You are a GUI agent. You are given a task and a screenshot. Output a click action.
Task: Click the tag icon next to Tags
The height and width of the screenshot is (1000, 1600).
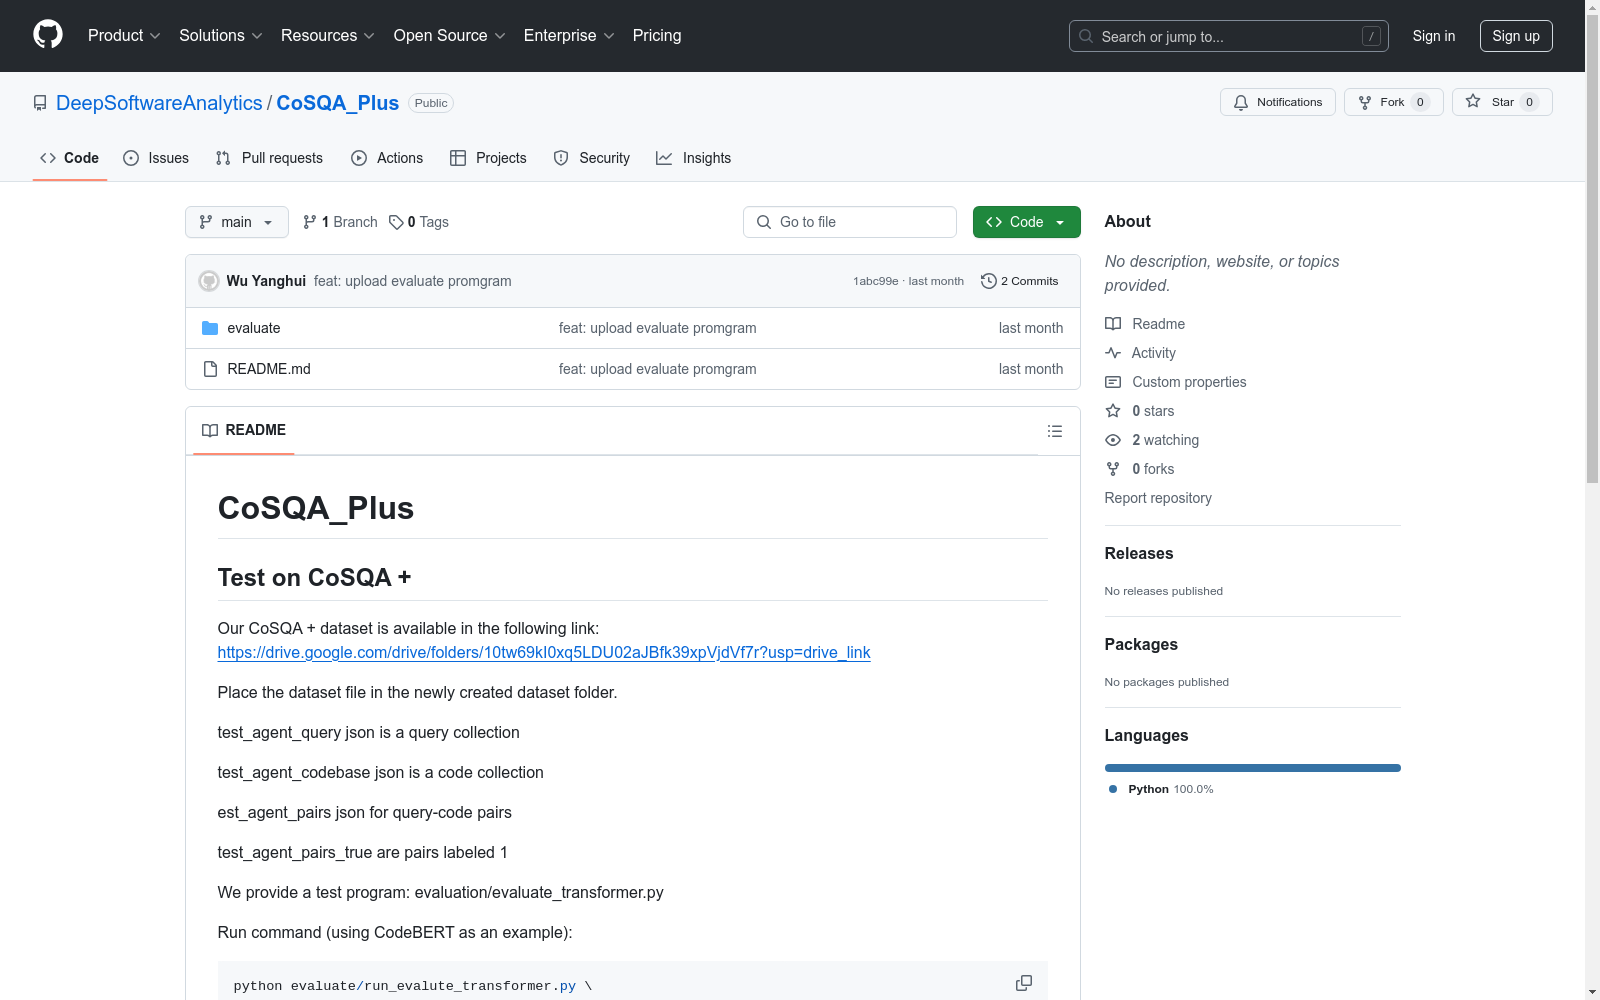pos(396,222)
